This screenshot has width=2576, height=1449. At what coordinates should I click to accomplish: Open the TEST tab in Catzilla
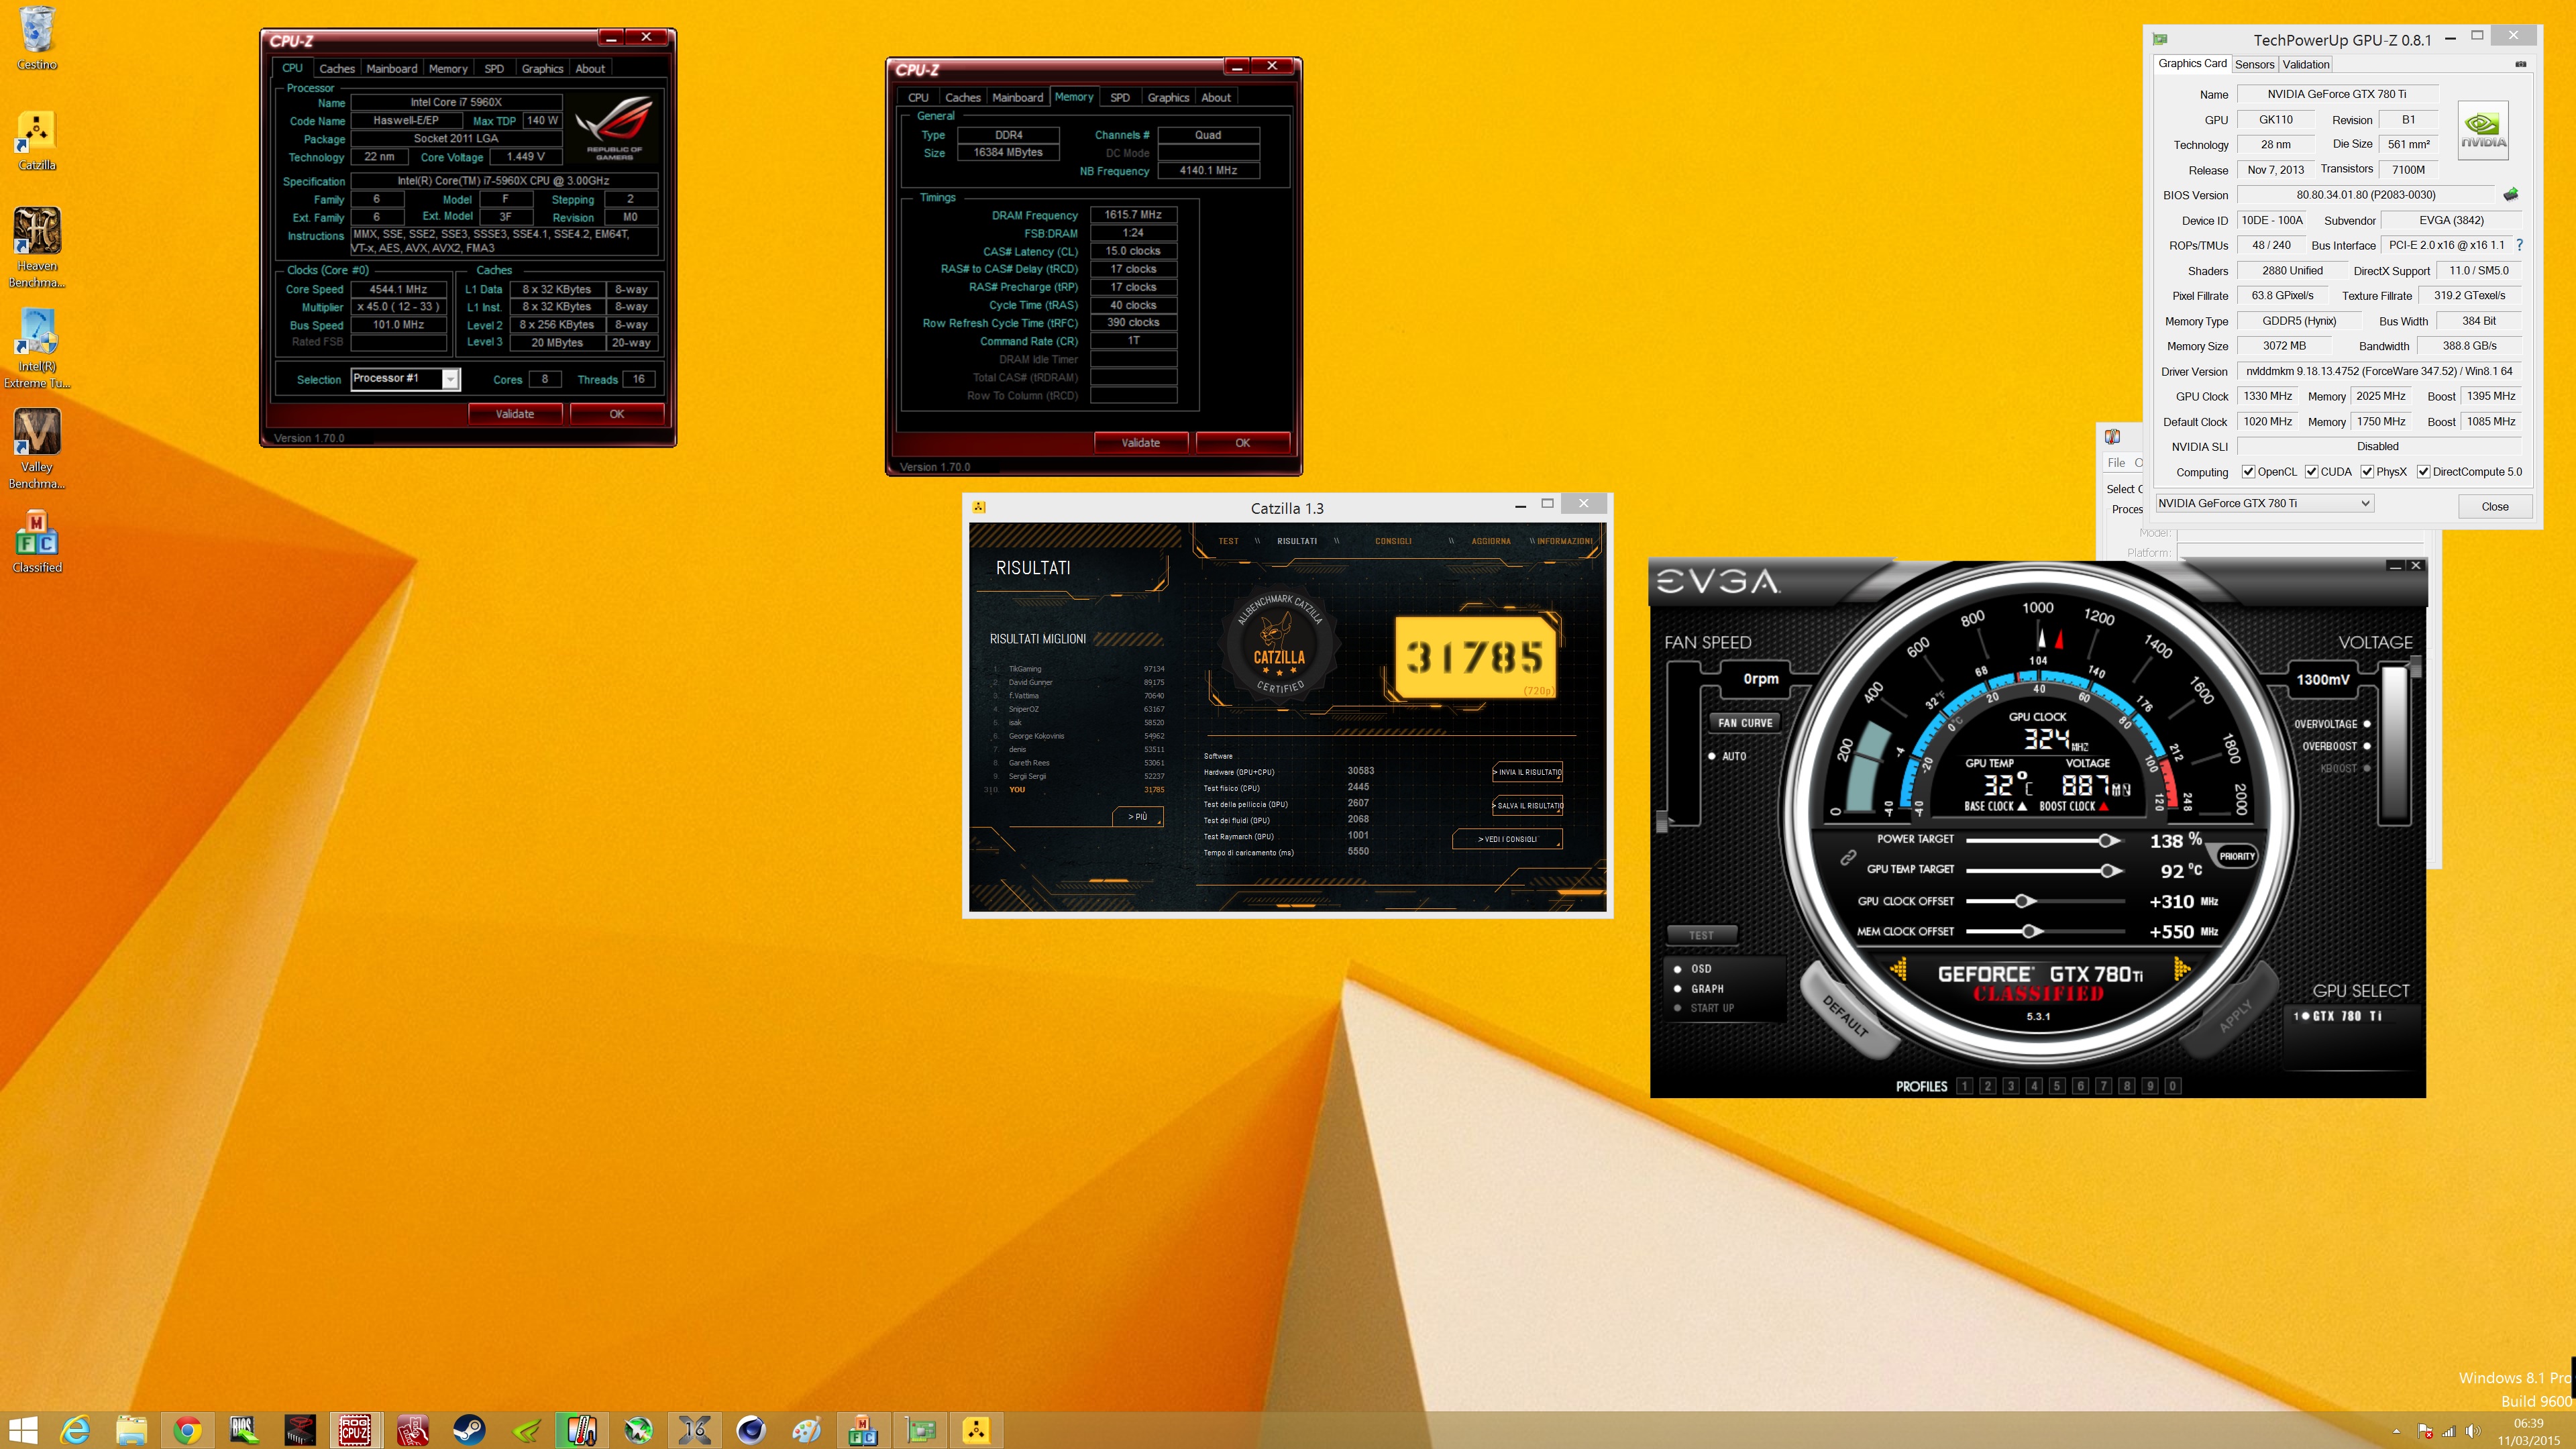coord(1228,541)
